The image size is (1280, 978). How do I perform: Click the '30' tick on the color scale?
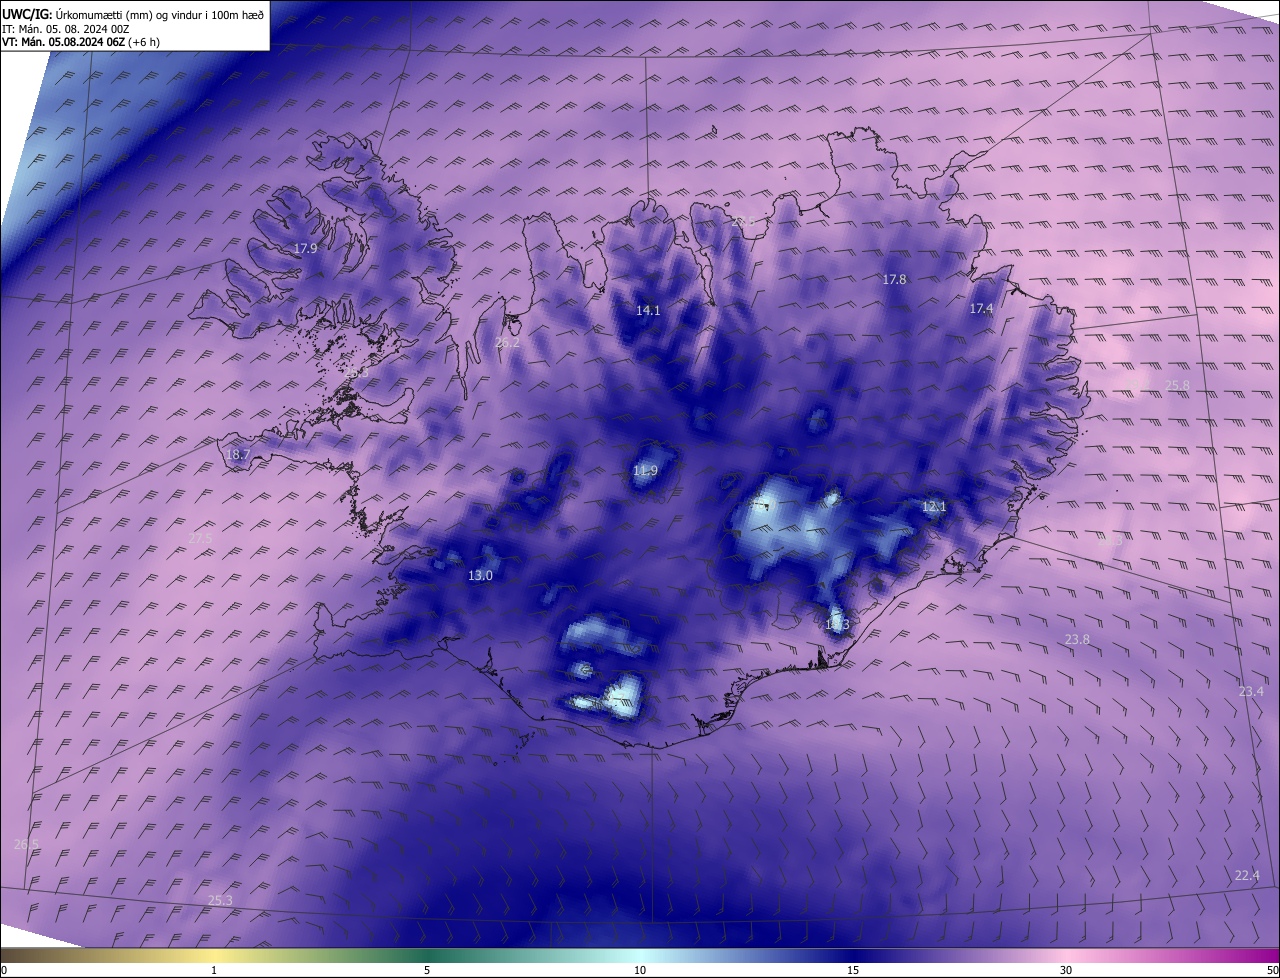point(1066,971)
